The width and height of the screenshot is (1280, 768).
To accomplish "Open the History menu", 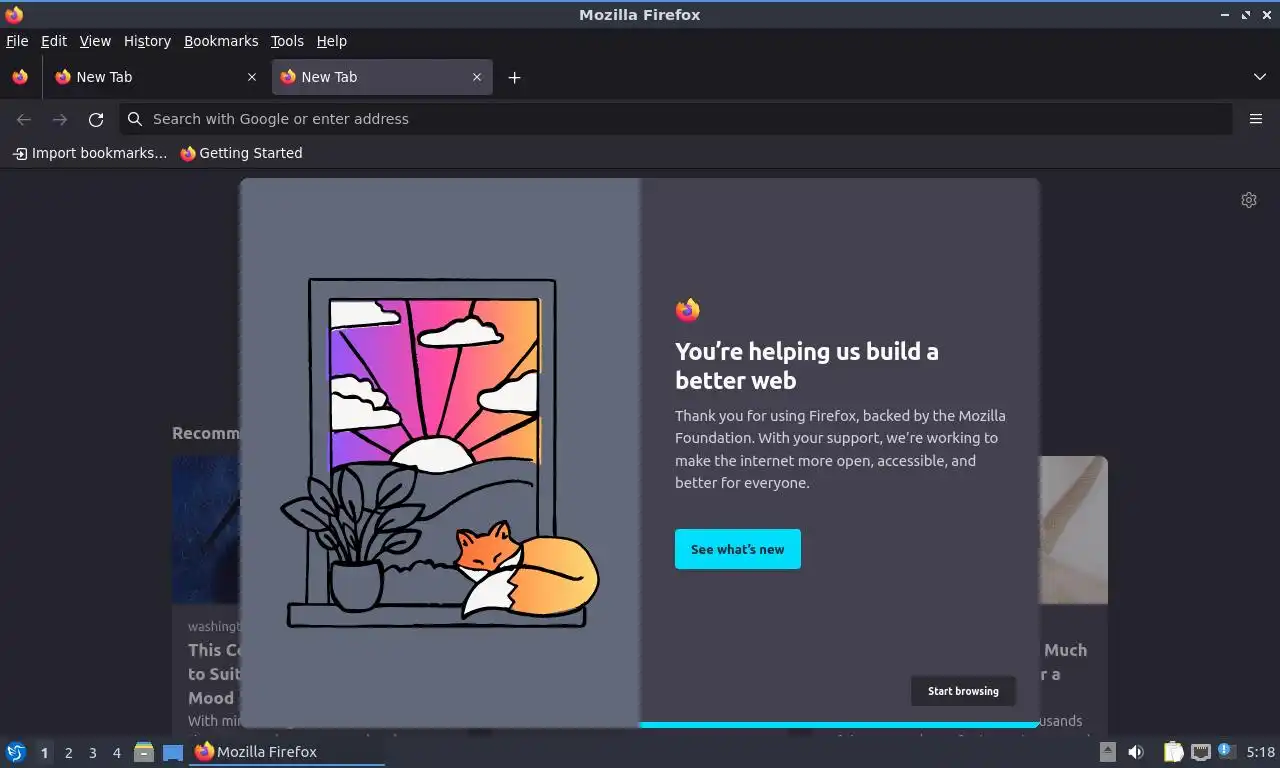I will [147, 41].
